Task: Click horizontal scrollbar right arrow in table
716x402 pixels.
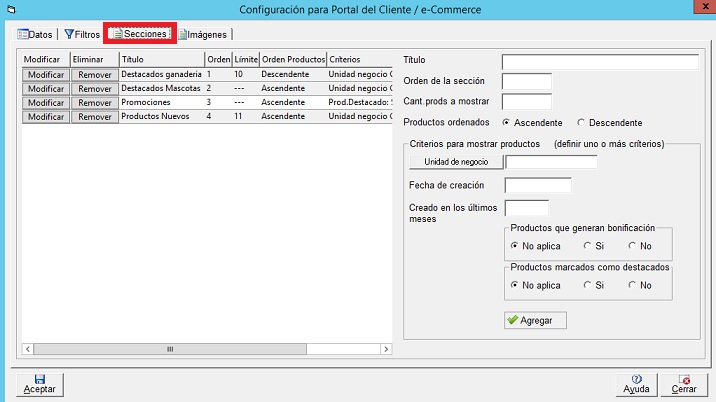Action: [x=386, y=349]
